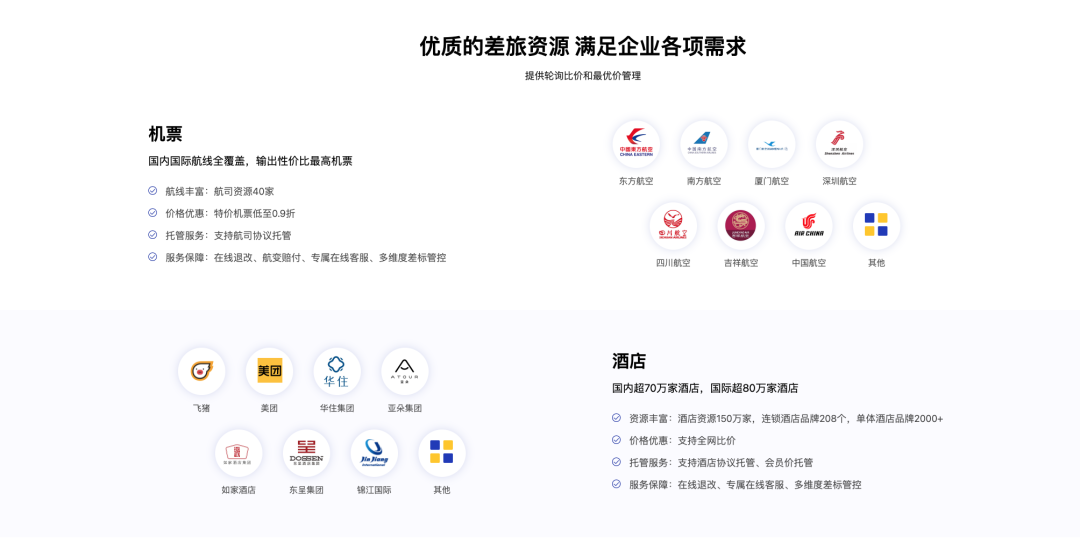Click the text 支持酒店协议托管、会员价托管

(745, 462)
